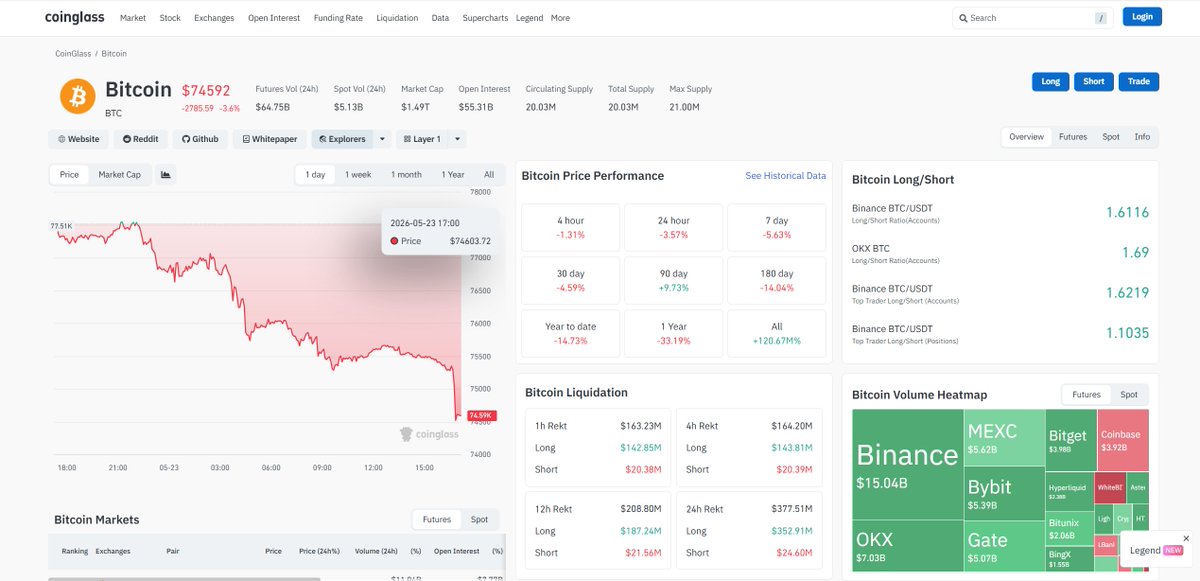Screen dimensions: 1200x581
Task: Expand the Layer 1 dropdown arrow
Action: pyautogui.click(x=457, y=139)
